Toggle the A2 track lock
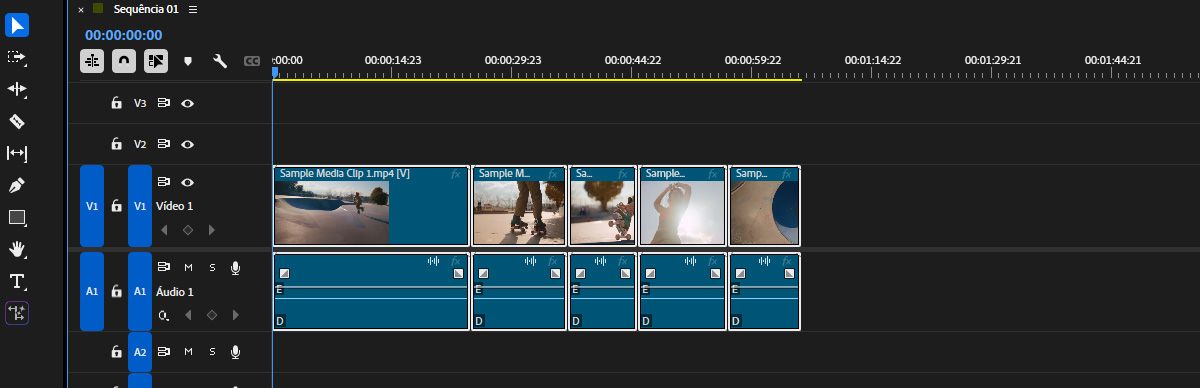 click(x=116, y=352)
